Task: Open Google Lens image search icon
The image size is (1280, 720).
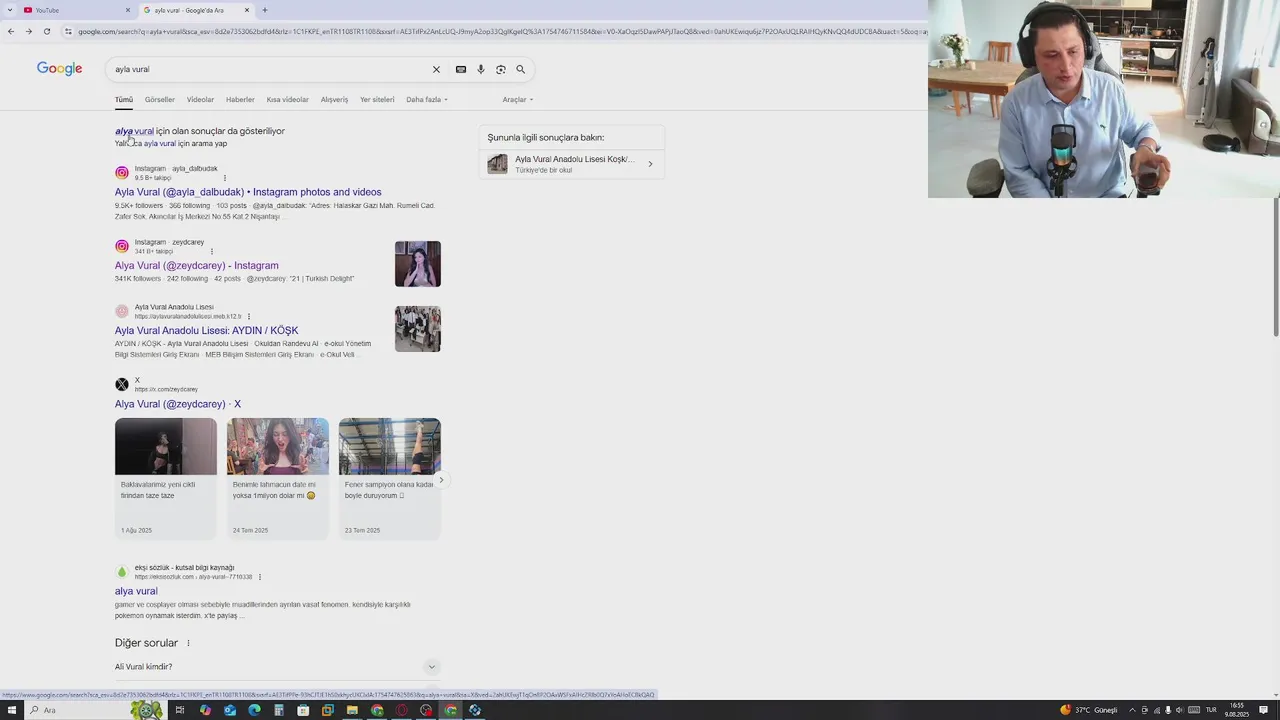Action: coord(501,69)
